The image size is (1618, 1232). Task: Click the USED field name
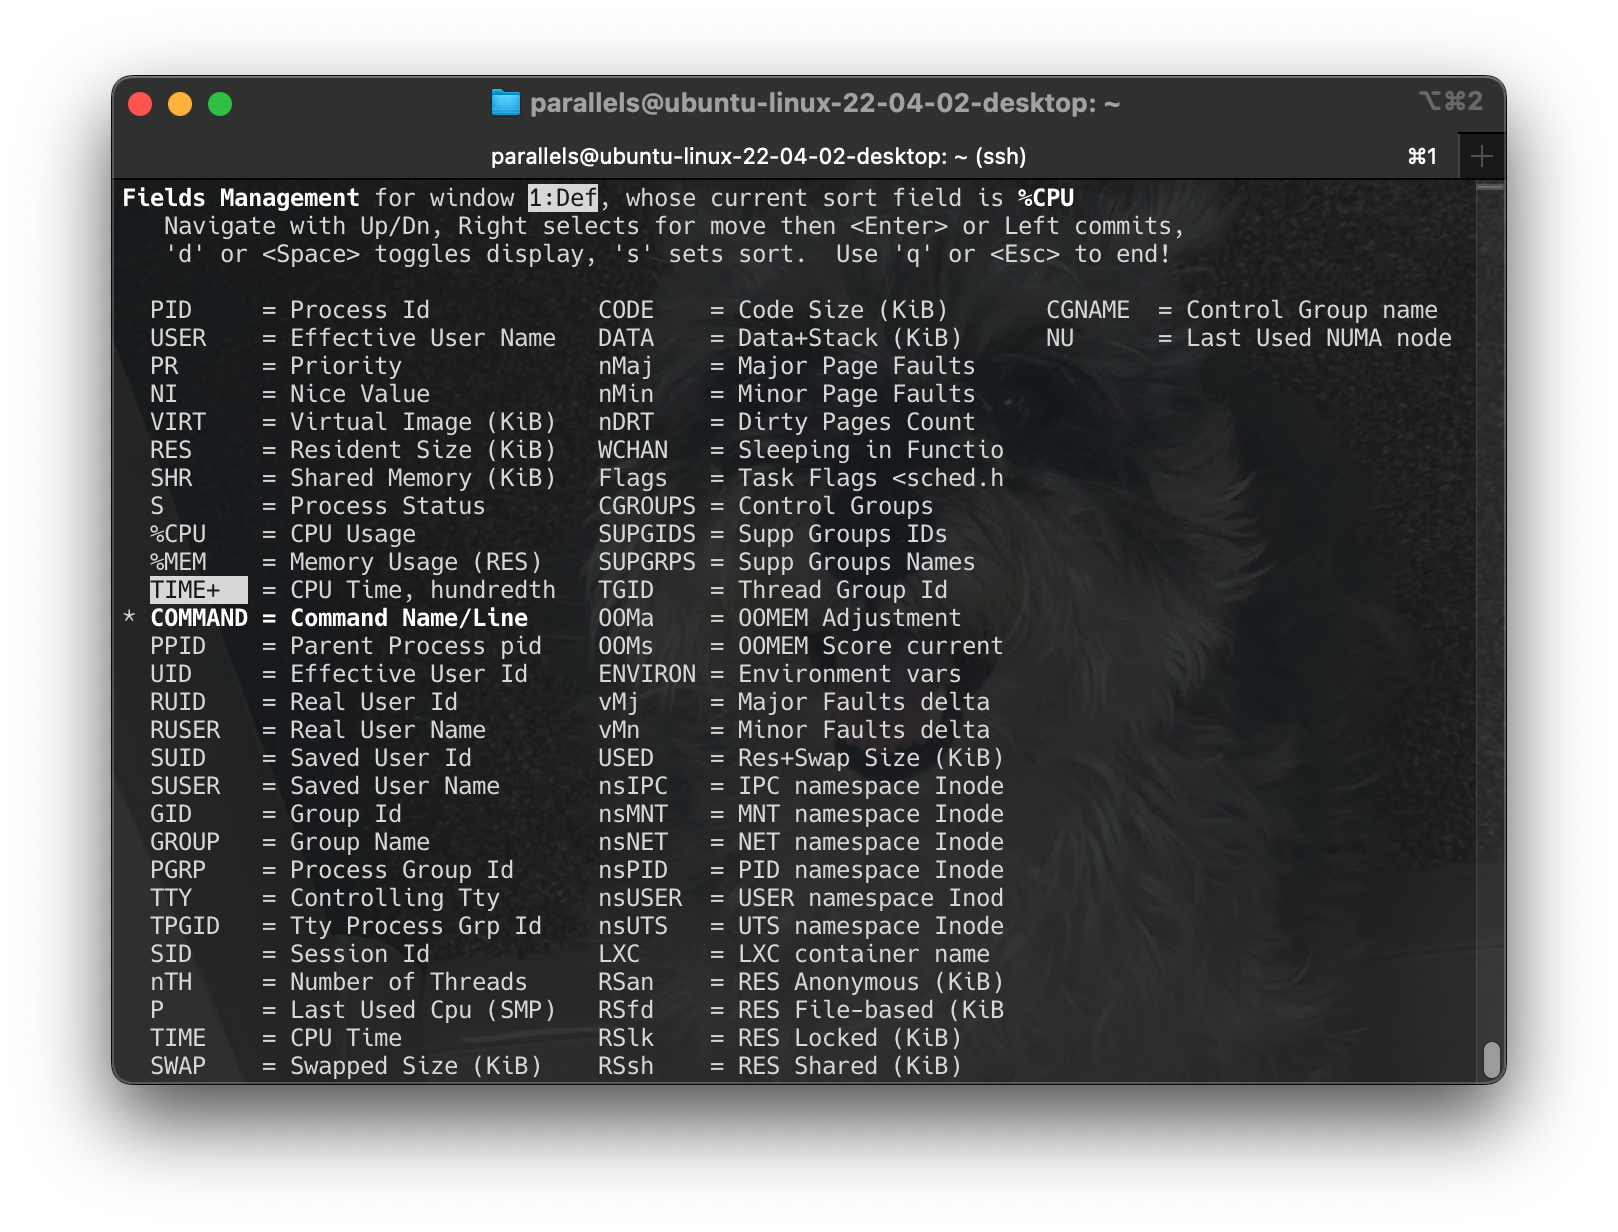click(626, 758)
